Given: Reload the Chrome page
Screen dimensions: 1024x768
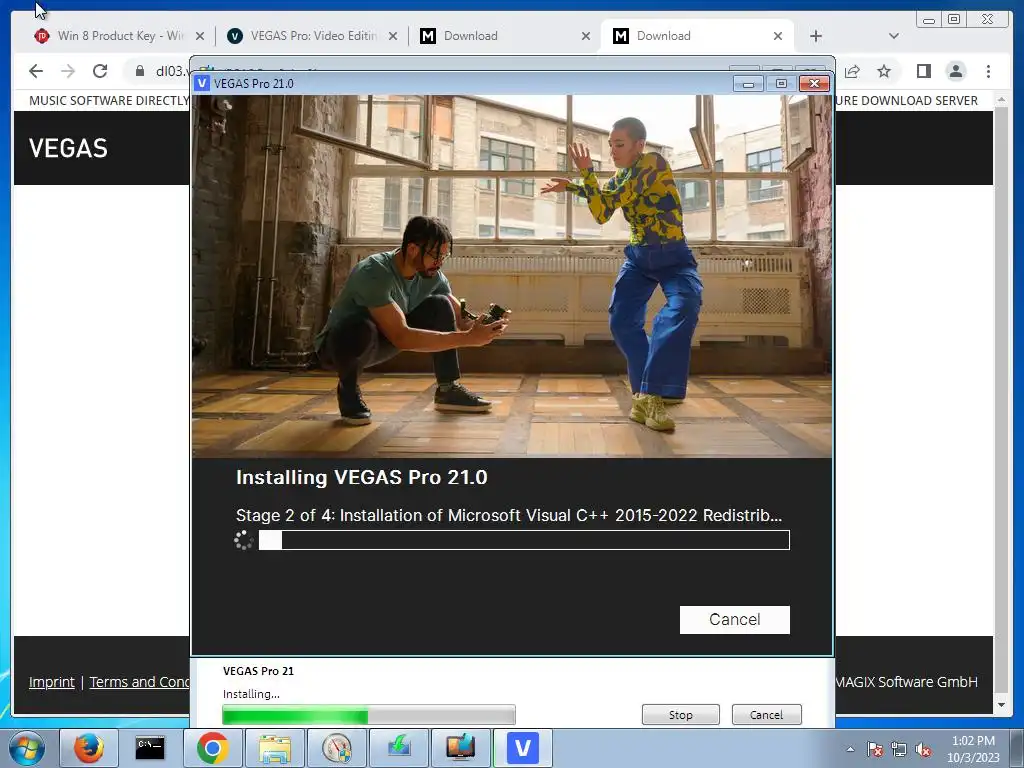Looking at the screenshot, I should tap(100, 71).
